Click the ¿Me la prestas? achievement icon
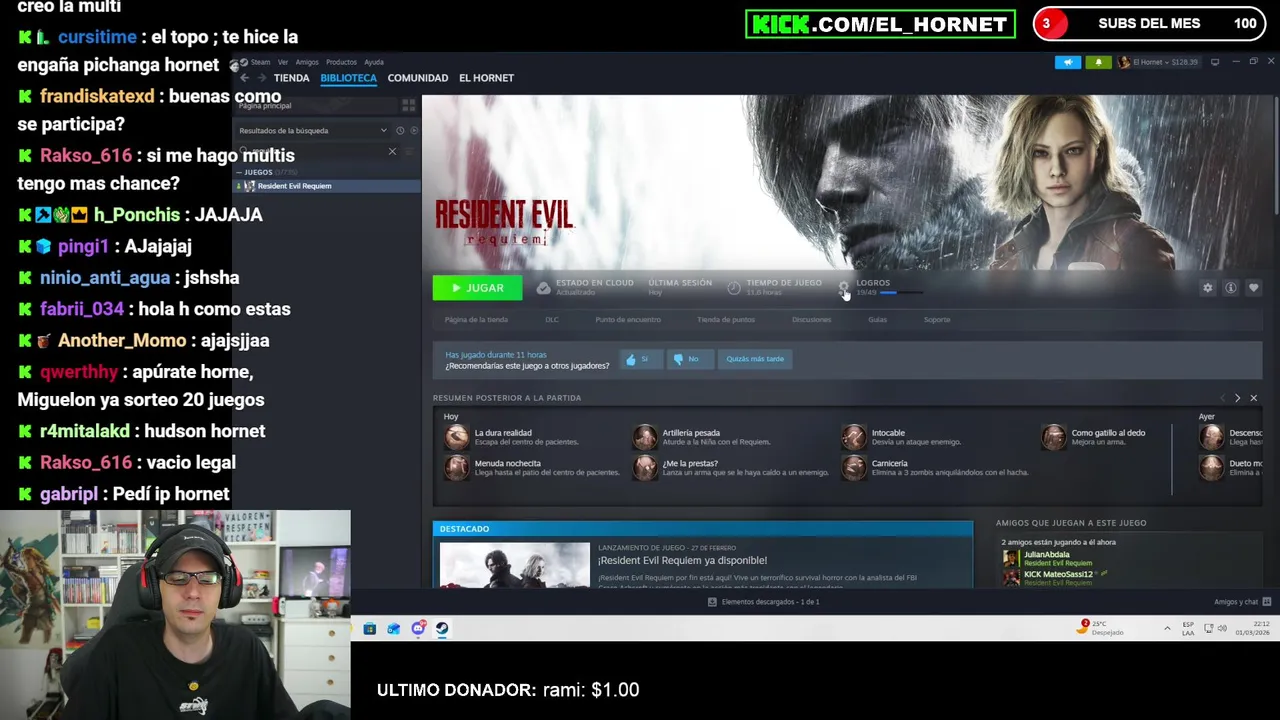 [x=645, y=468]
